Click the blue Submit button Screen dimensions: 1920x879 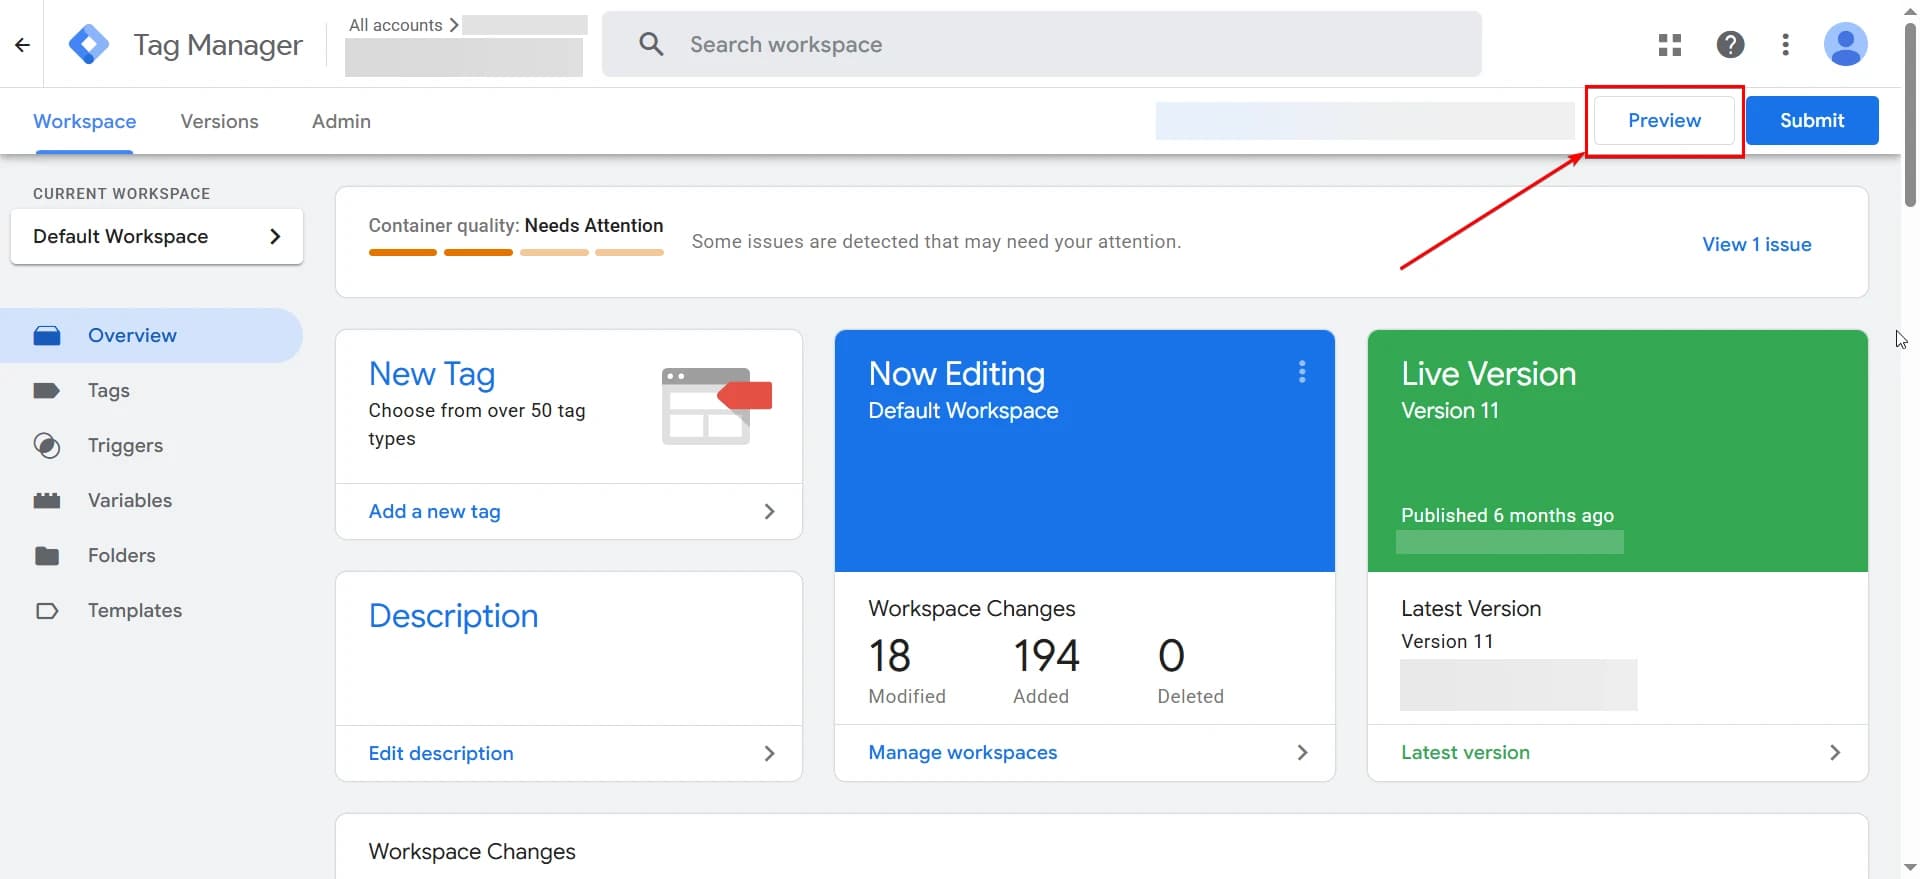1811,121
